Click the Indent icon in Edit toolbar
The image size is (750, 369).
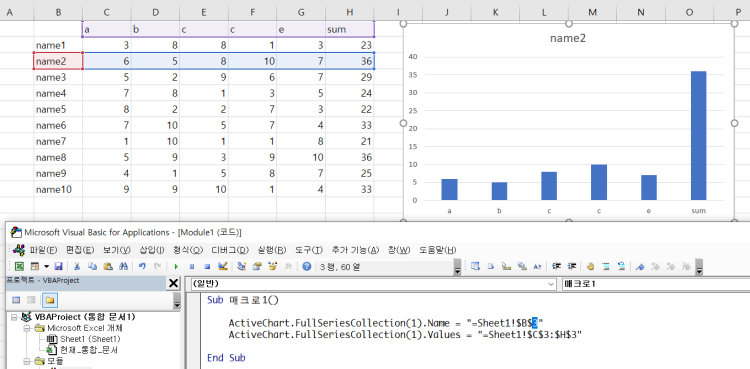coord(556,266)
